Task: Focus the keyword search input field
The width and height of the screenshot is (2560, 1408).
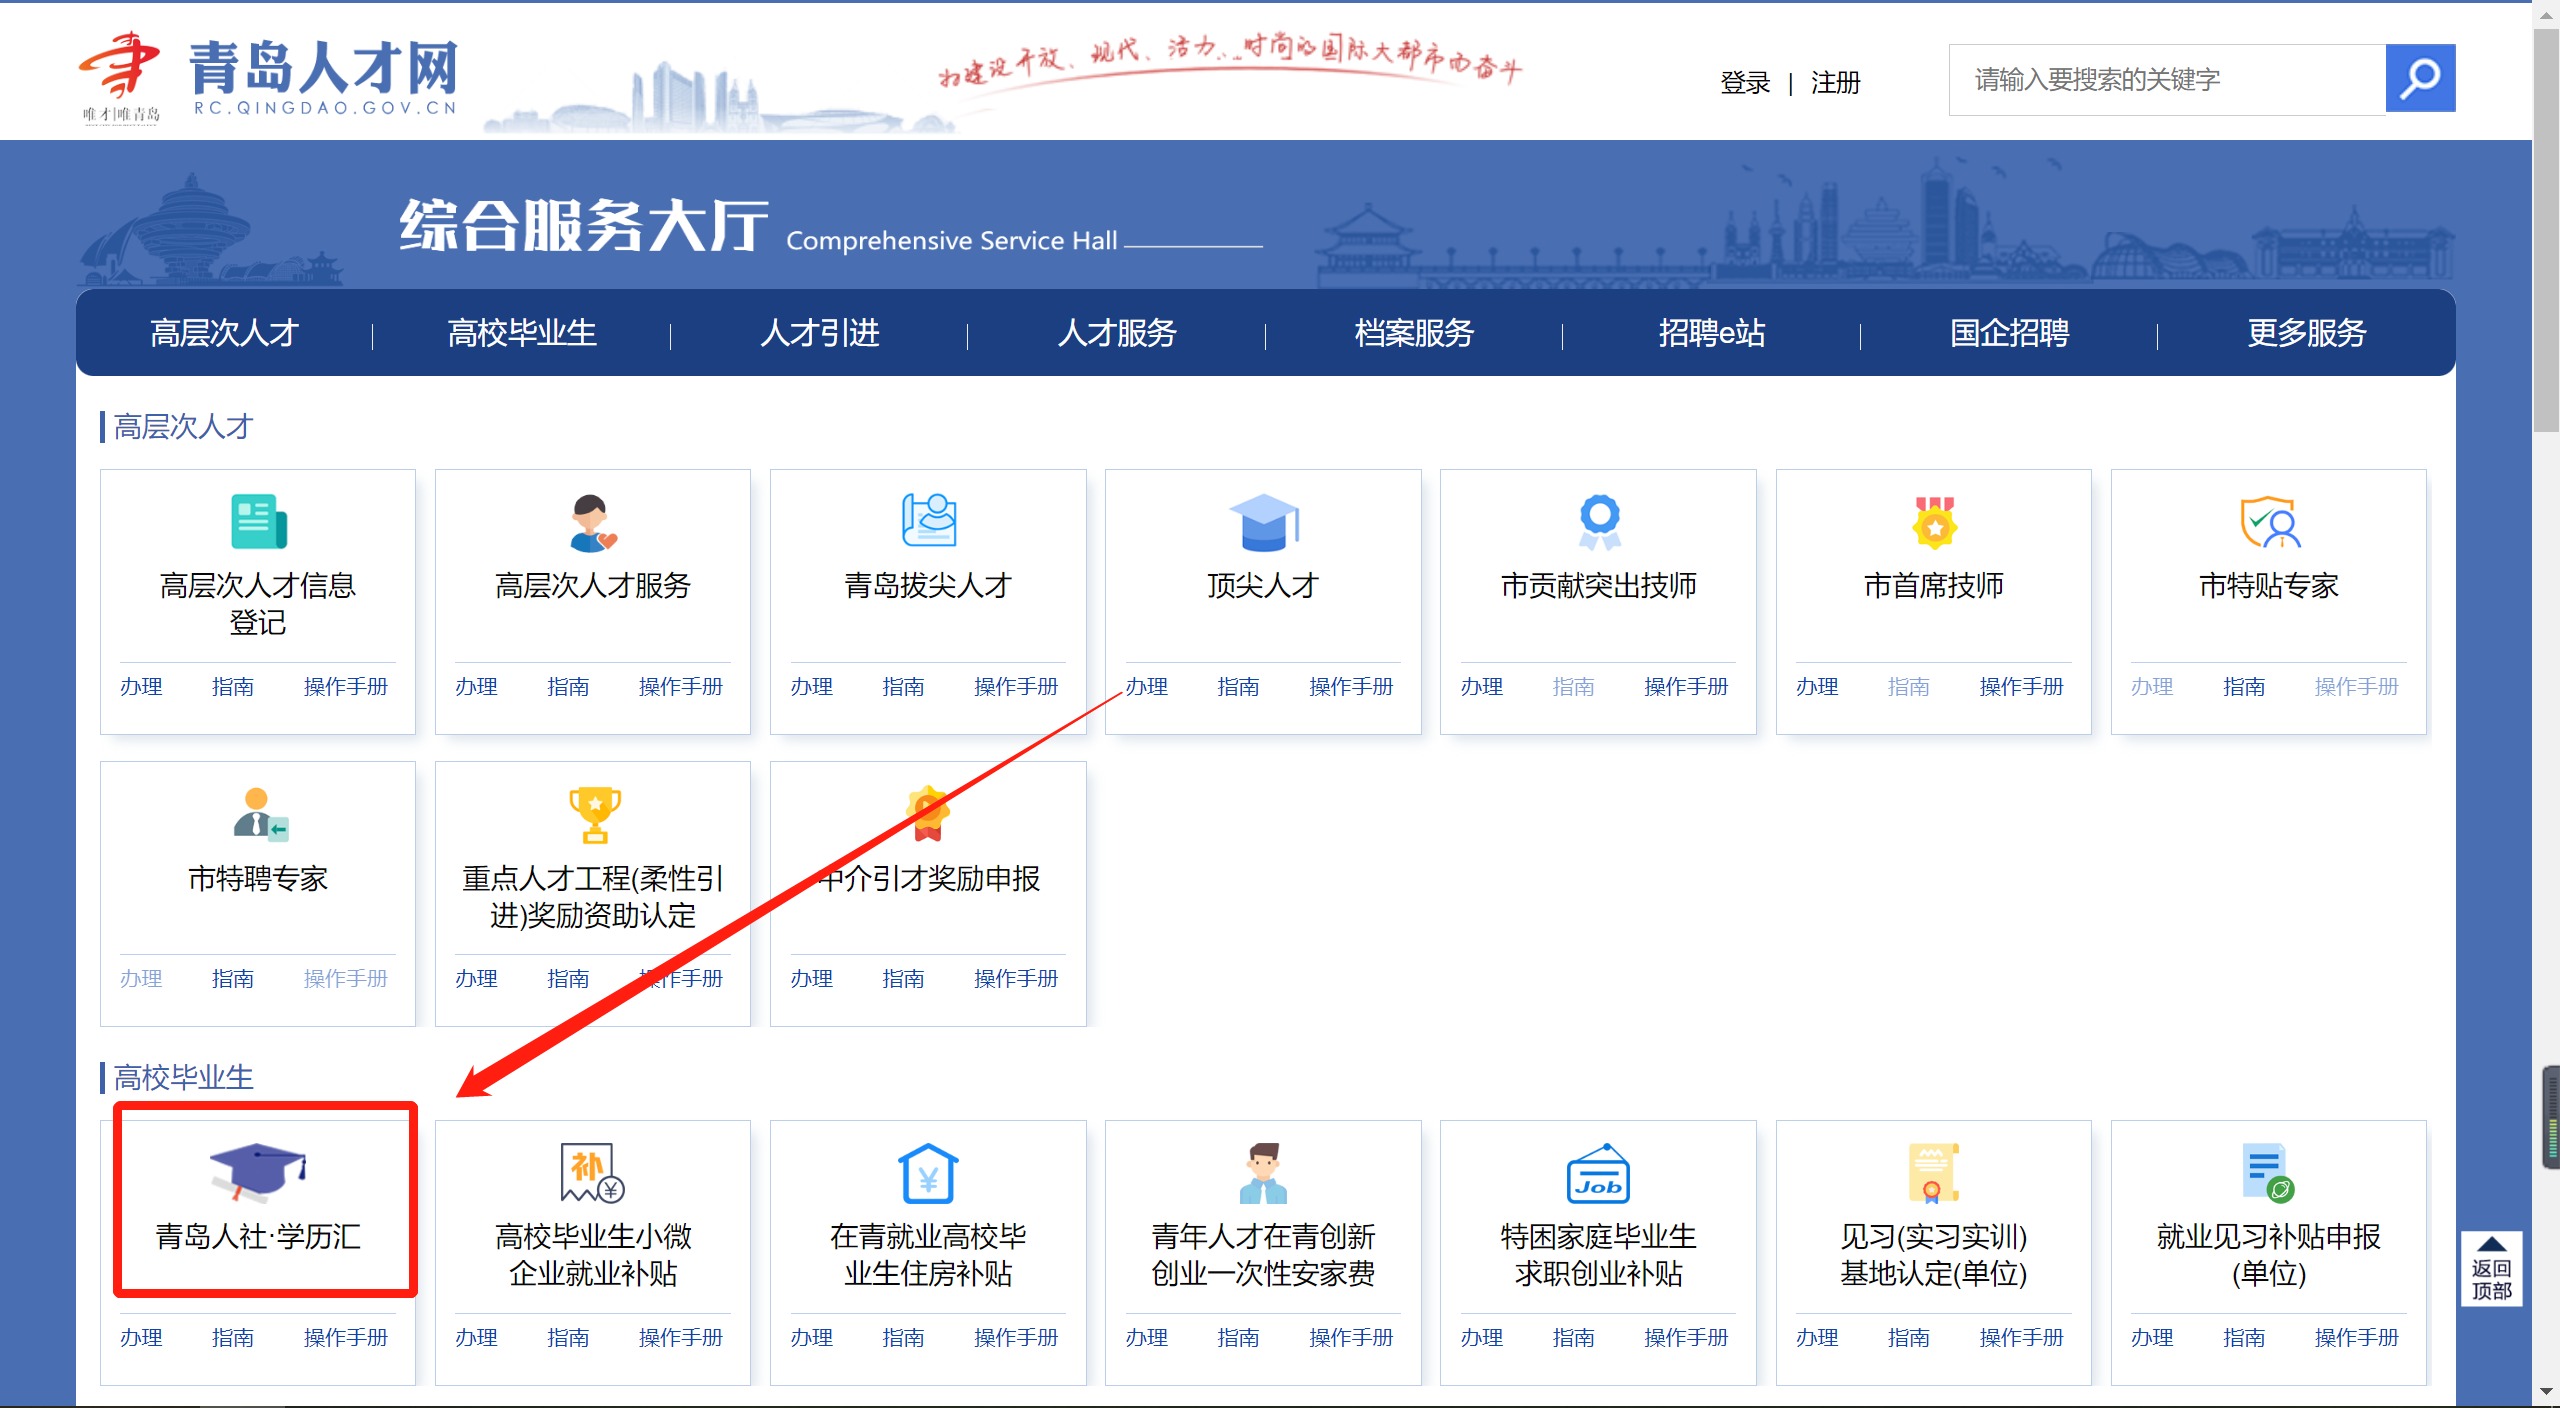Action: pos(2166,80)
